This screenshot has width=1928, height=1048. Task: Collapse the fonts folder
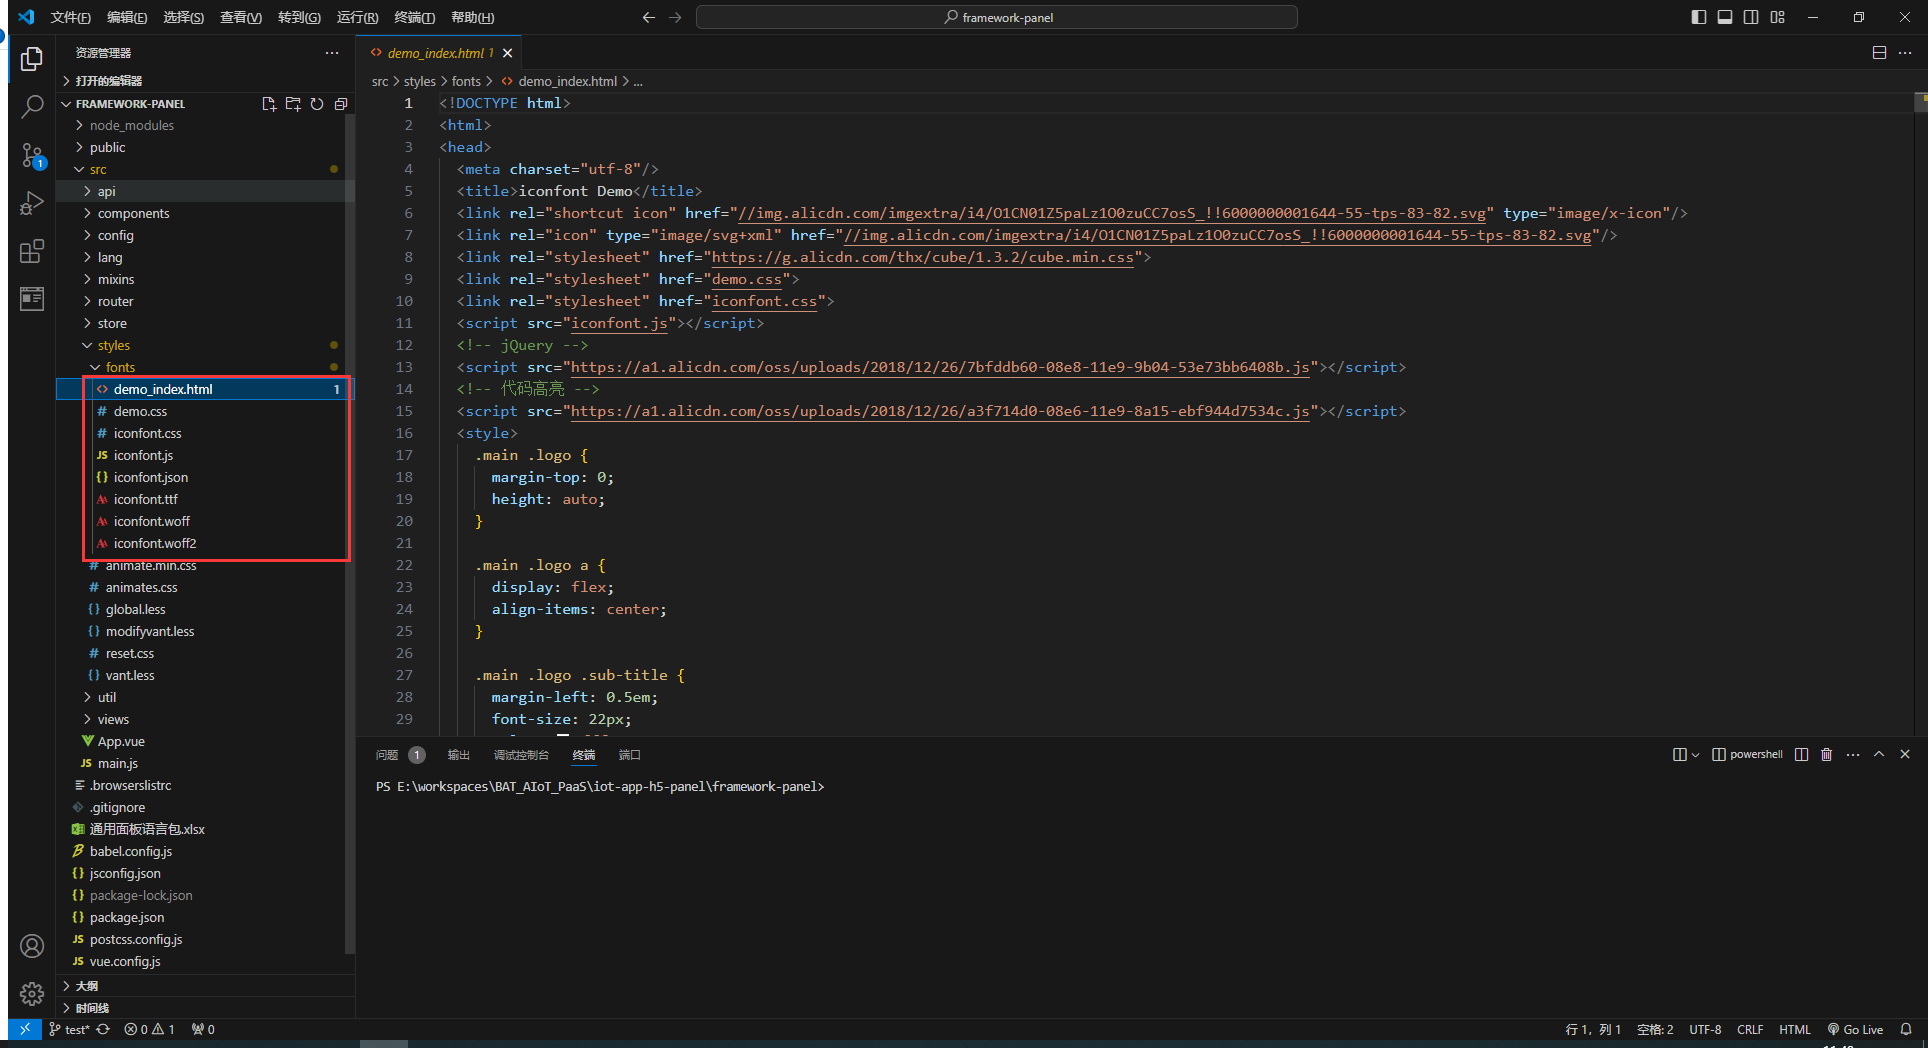tap(206, 367)
